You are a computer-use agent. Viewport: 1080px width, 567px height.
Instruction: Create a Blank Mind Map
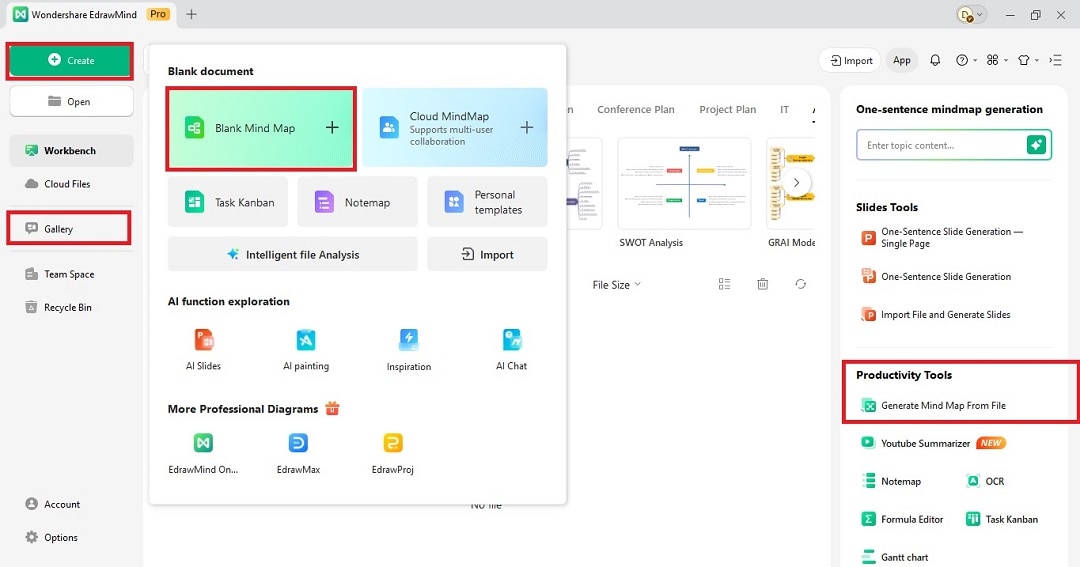pyautogui.click(x=261, y=128)
